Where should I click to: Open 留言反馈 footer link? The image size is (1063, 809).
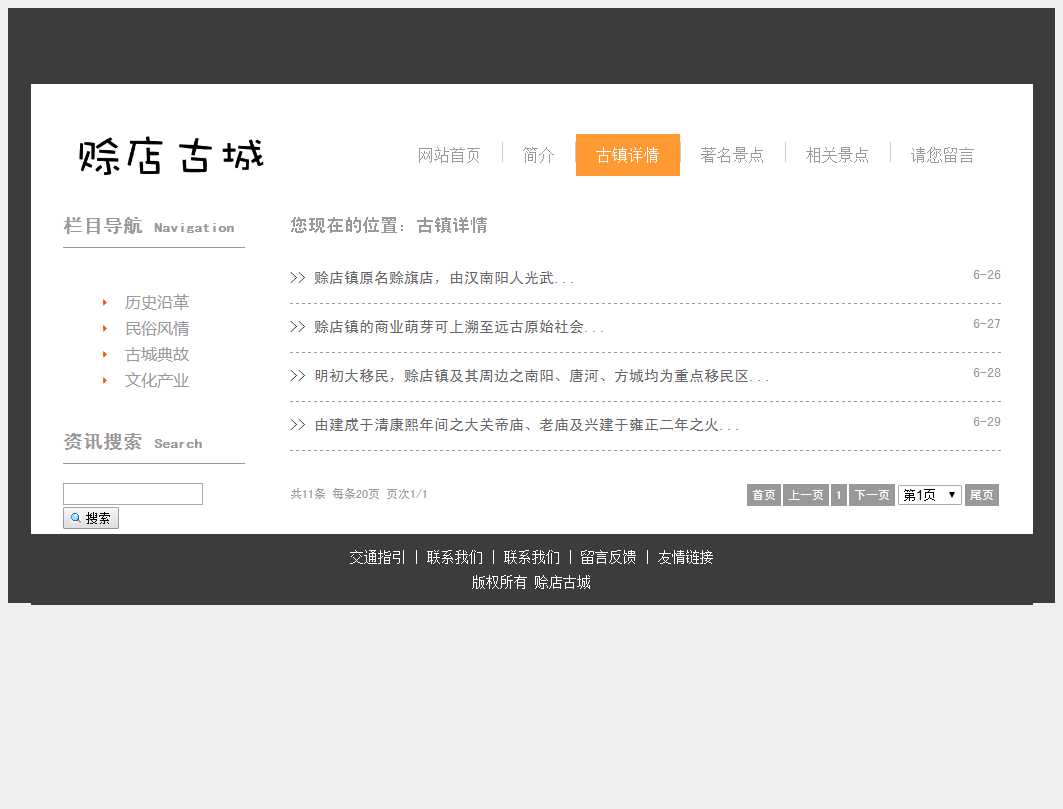(608, 557)
